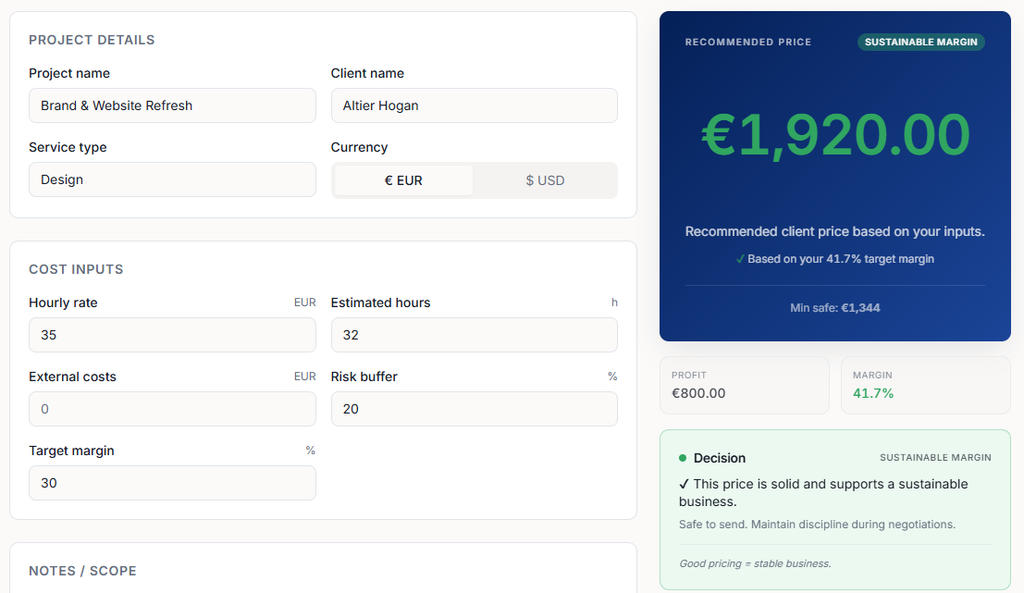Click the Notes / Scope section heading
The image size is (1024, 593).
pyautogui.click(x=82, y=571)
